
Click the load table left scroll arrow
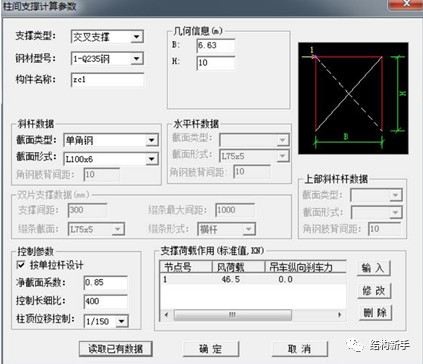pos(167,315)
